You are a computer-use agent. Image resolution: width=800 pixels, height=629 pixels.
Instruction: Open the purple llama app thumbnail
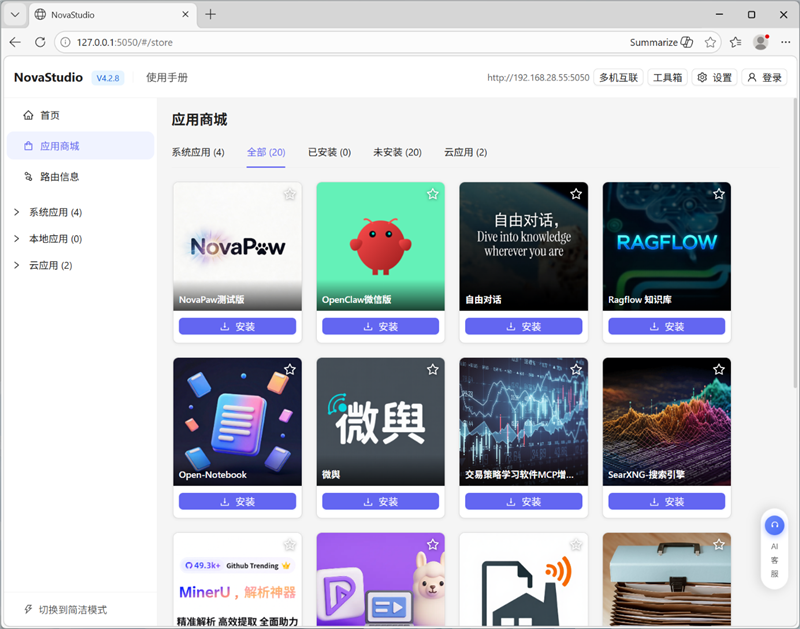pos(381,580)
